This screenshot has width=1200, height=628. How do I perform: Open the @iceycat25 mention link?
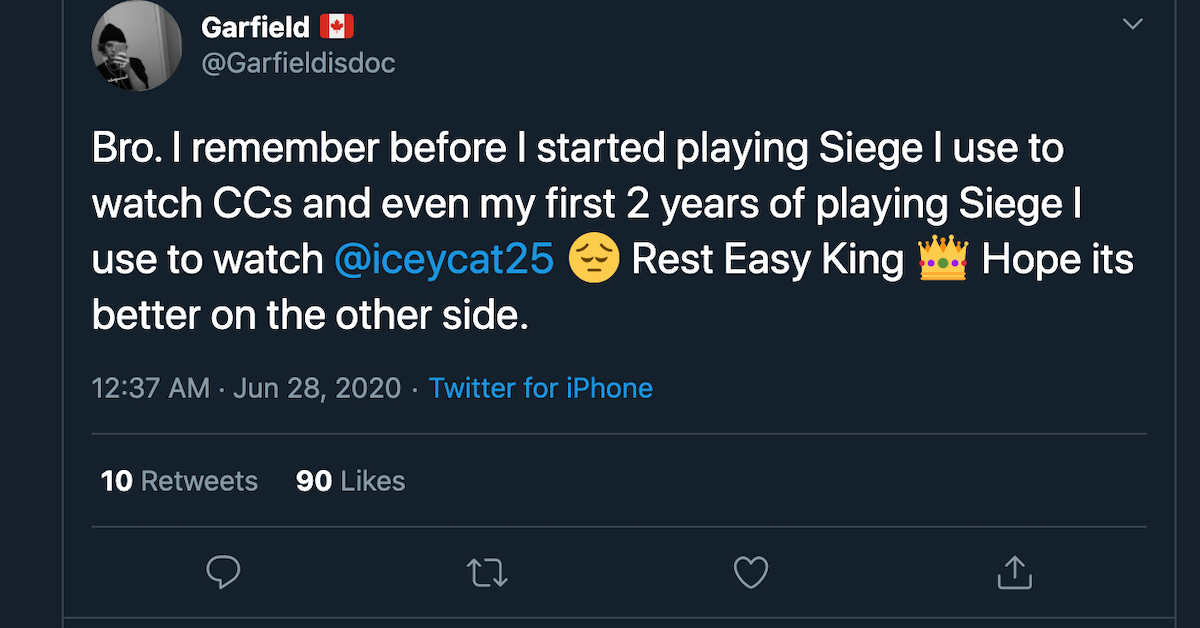pyautogui.click(x=443, y=258)
